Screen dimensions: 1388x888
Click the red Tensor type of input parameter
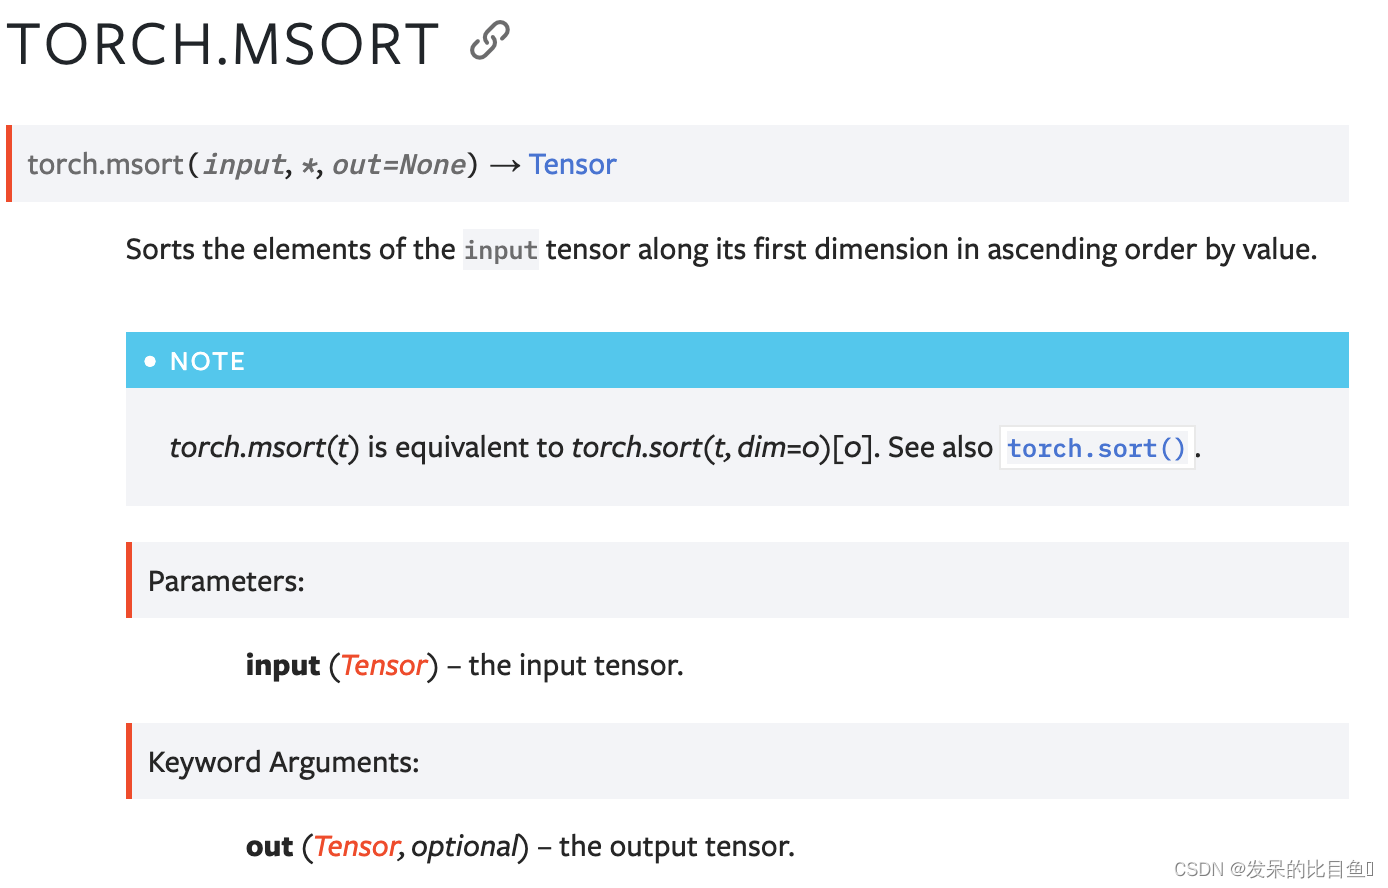click(x=384, y=665)
